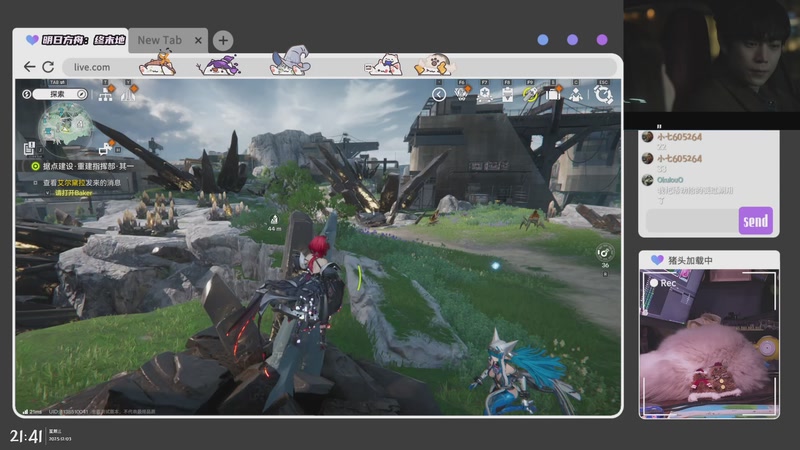Select the 明日方舟：终末地 browser tab
The height and width of the screenshot is (450, 800).
pos(70,40)
